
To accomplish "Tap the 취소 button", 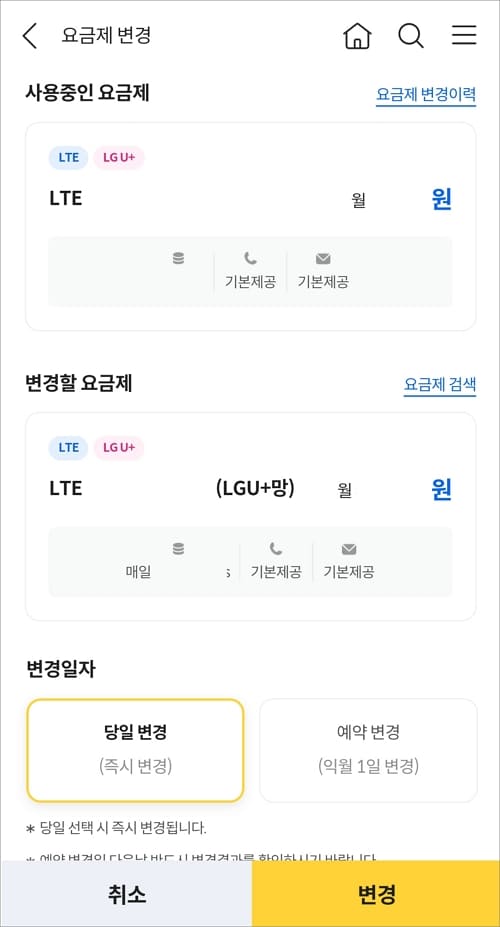I will coord(126,894).
